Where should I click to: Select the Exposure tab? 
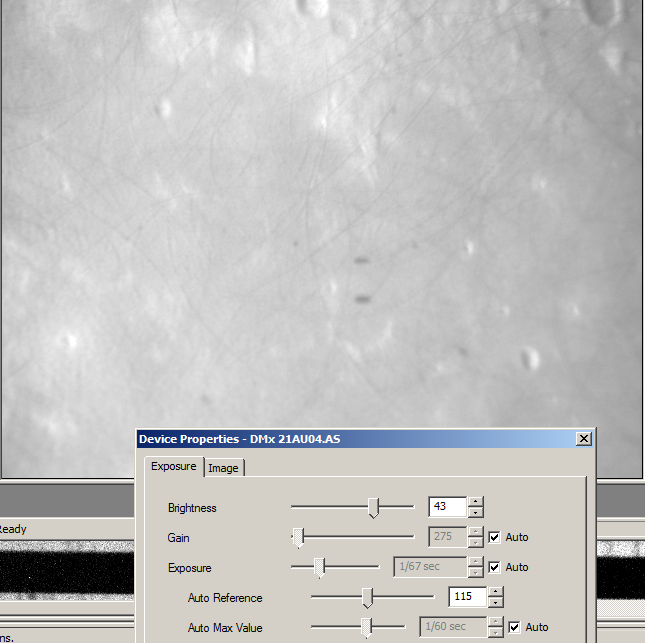click(x=173, y=467)
